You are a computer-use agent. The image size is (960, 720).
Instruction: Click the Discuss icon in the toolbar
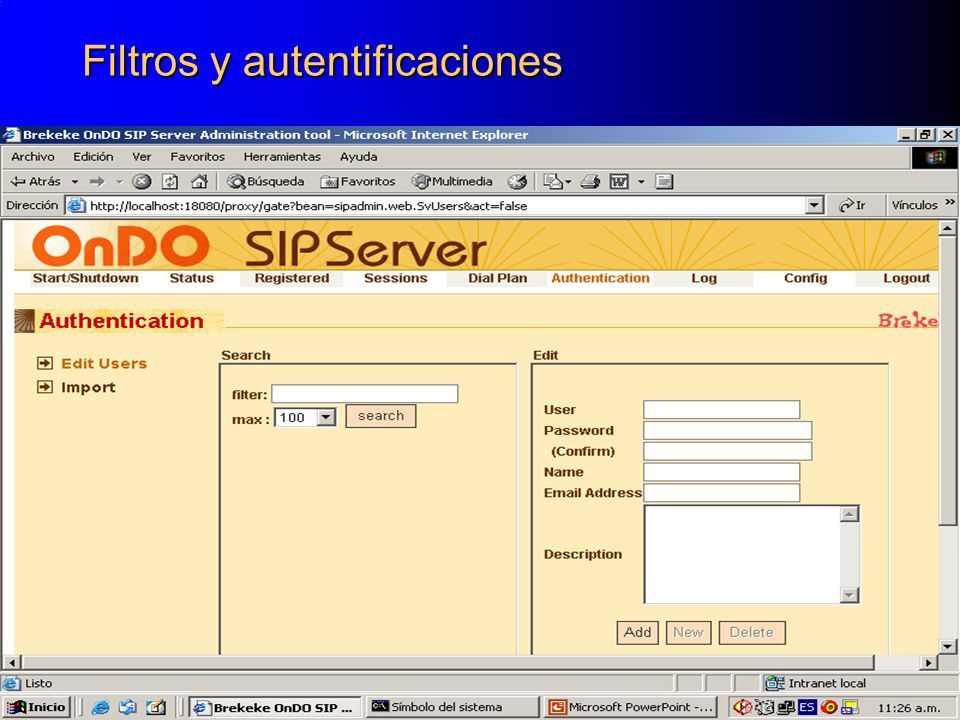pos(664,181)
